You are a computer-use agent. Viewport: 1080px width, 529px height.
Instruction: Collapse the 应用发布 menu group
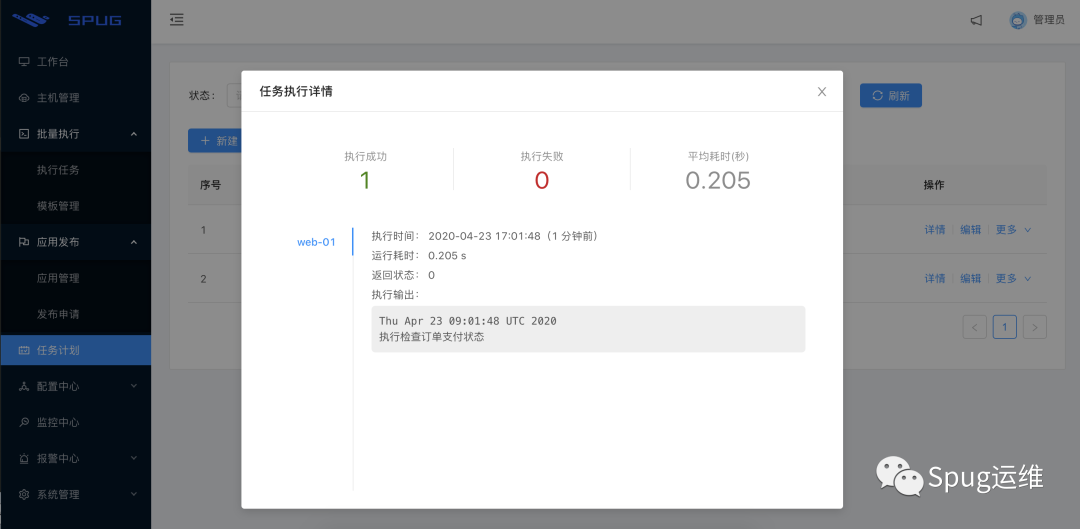pos(76,242)
